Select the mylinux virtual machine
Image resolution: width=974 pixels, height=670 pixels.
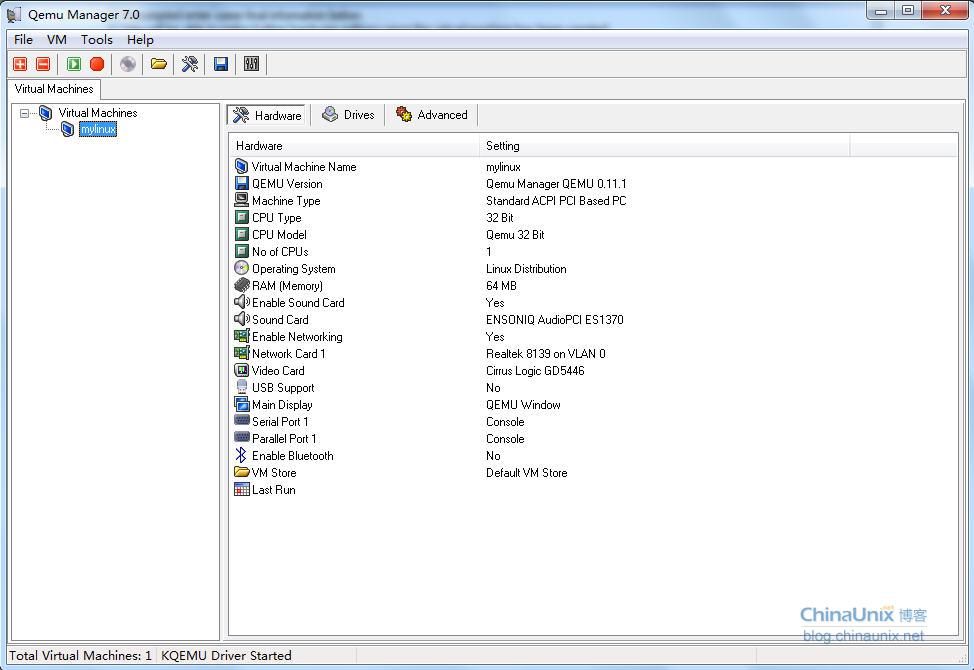[98, 129]
